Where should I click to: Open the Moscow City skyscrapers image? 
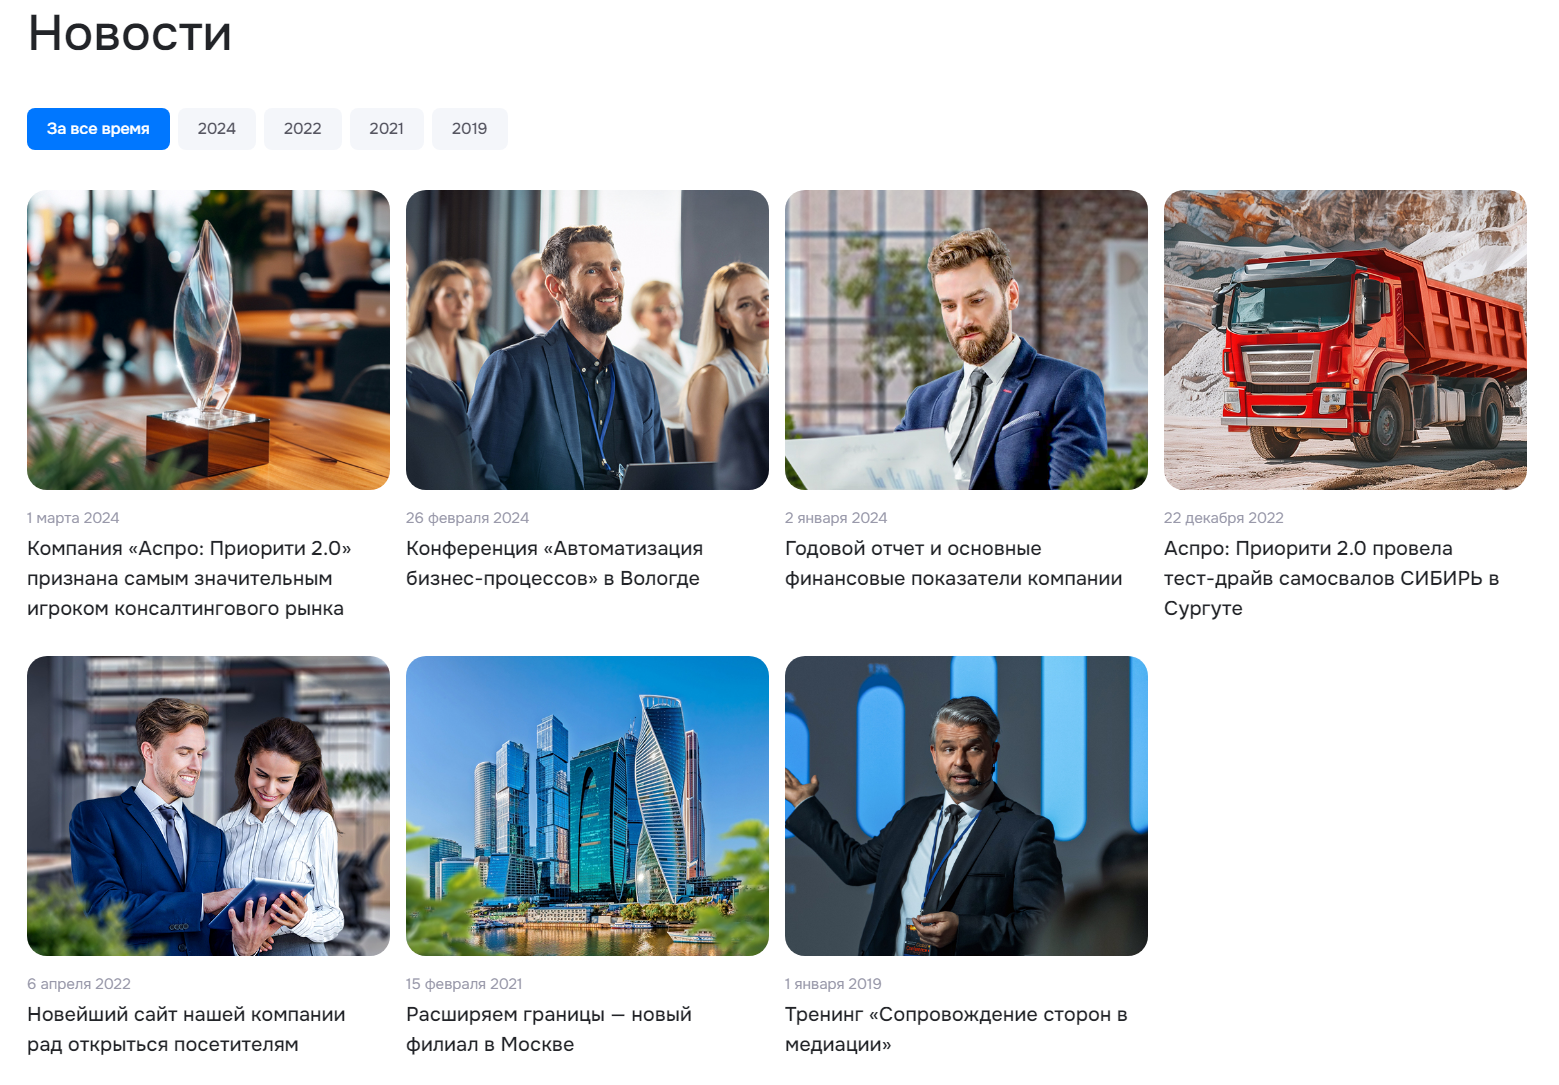pyautogui.click(x=587, y=806)
